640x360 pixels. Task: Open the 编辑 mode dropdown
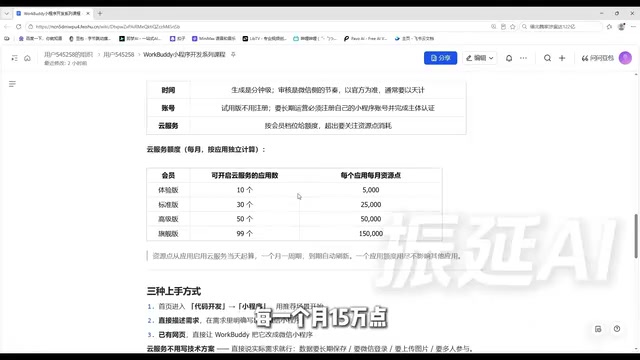pyautogui.click(x=480, y=58)
